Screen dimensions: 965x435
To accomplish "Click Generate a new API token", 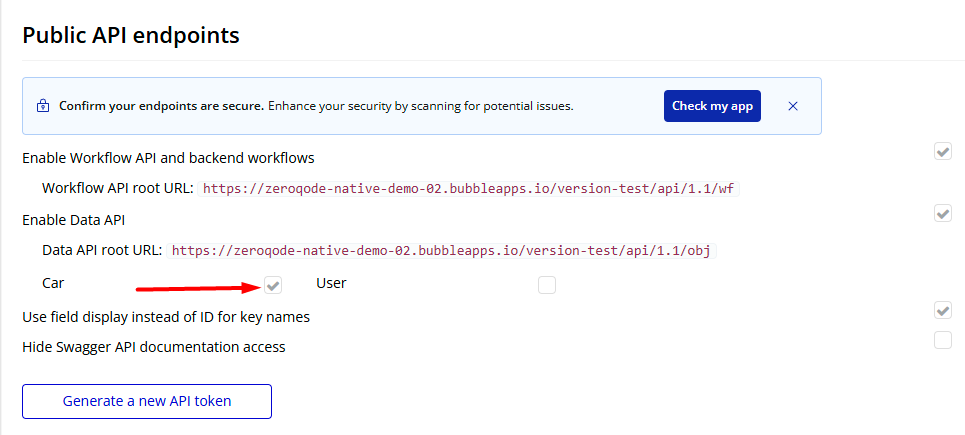I will click(x=147, y=401).
